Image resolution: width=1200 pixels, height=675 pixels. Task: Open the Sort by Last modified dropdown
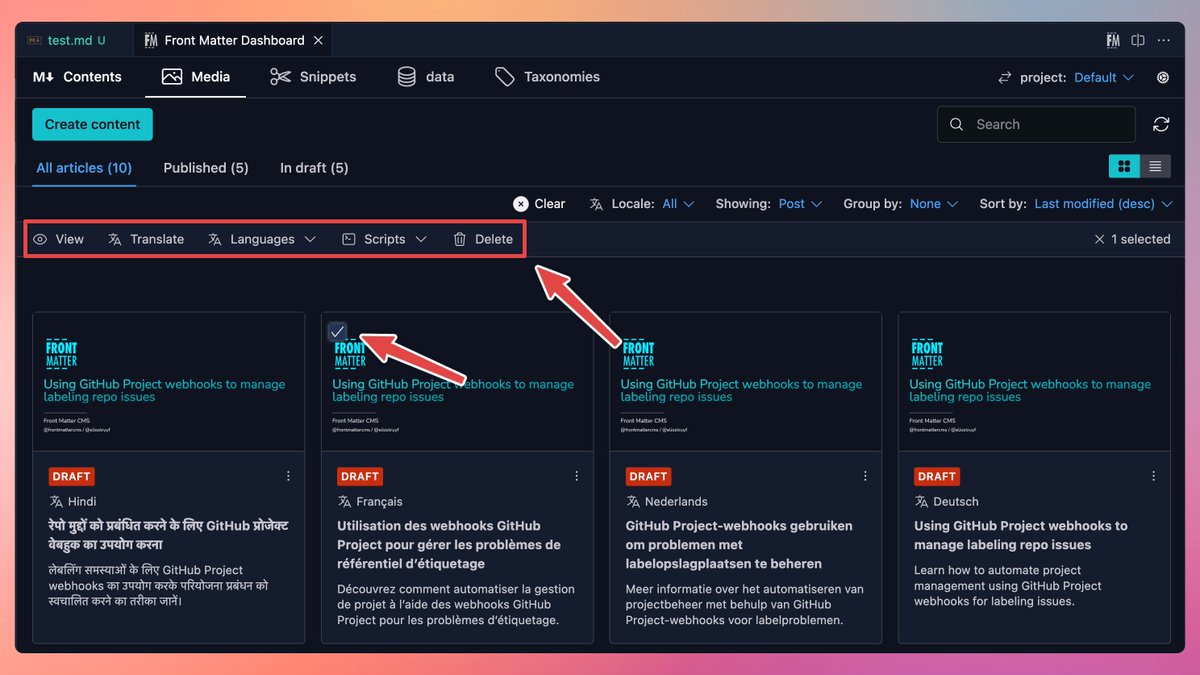point(1103,203)
